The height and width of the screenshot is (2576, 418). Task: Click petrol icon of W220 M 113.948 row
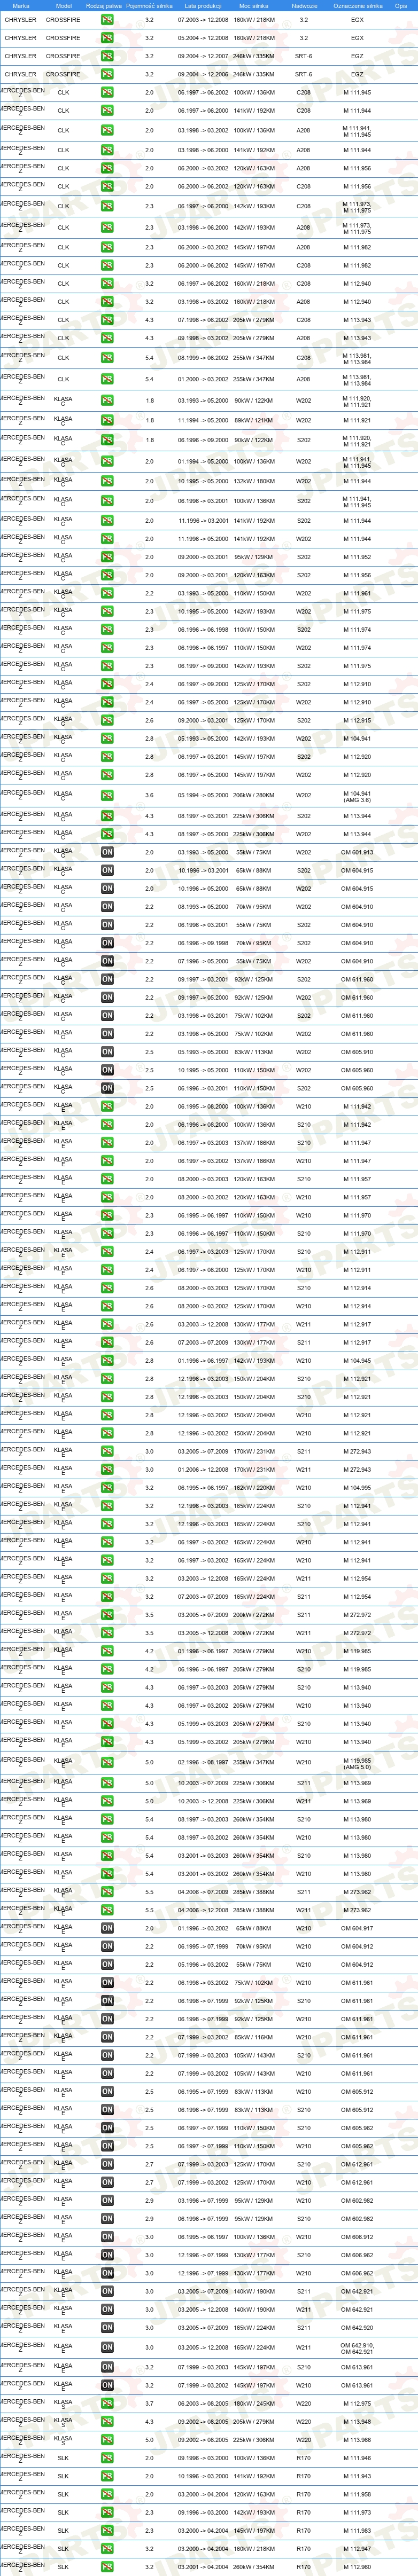pyautogui.click(x=107, y=2422)
